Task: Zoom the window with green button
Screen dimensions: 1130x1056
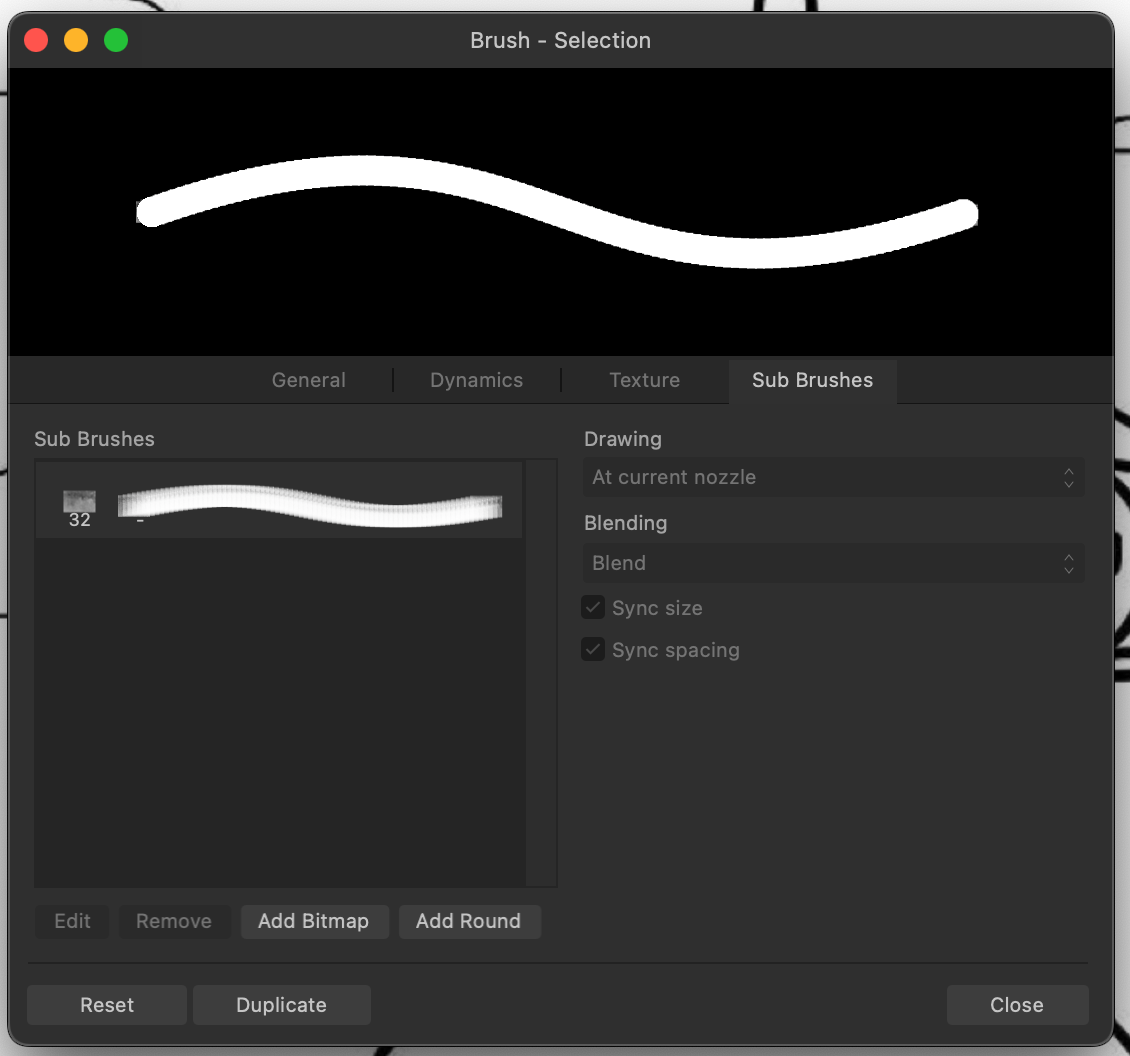Action: click(x=116, y=40)
